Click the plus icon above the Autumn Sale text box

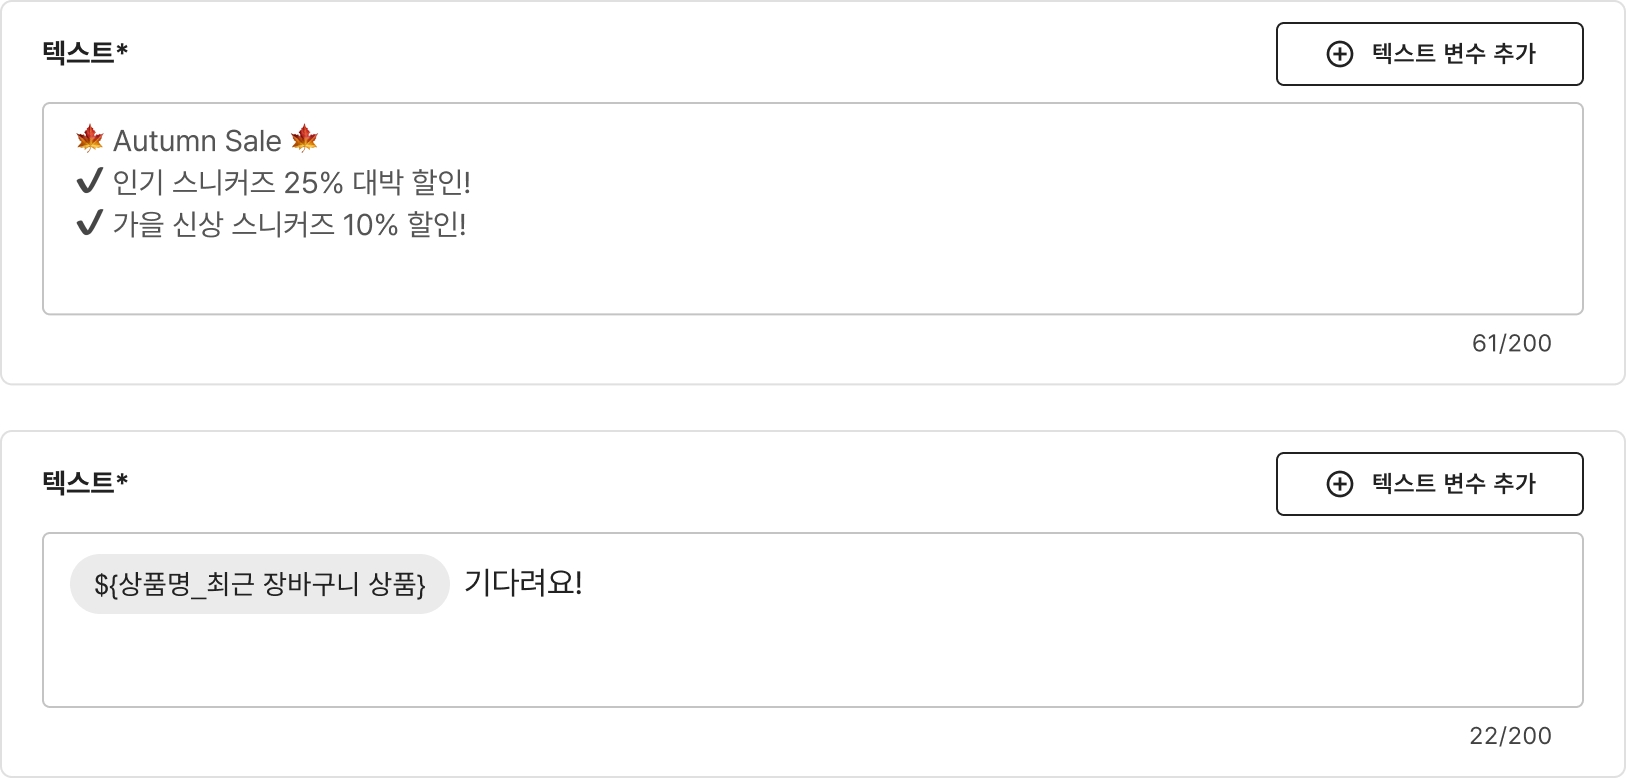[1339, 54]
